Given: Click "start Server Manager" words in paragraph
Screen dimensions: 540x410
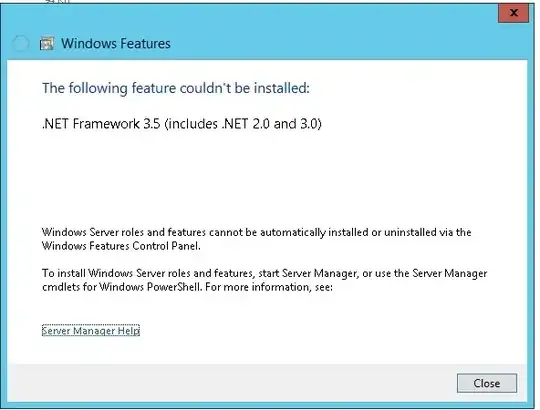Looking at the screenshot, I should click(308, 273).
